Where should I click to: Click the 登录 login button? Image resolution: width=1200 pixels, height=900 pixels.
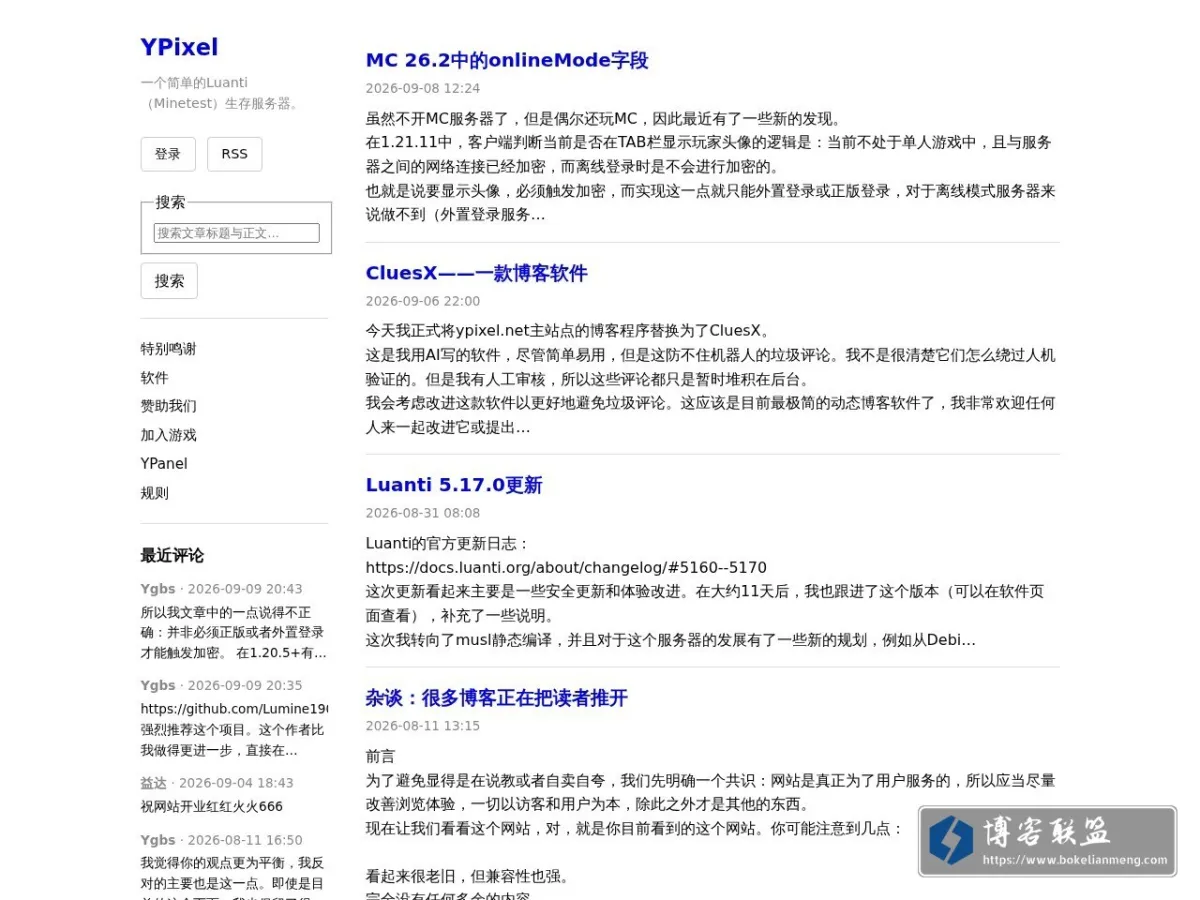(168, 154)
